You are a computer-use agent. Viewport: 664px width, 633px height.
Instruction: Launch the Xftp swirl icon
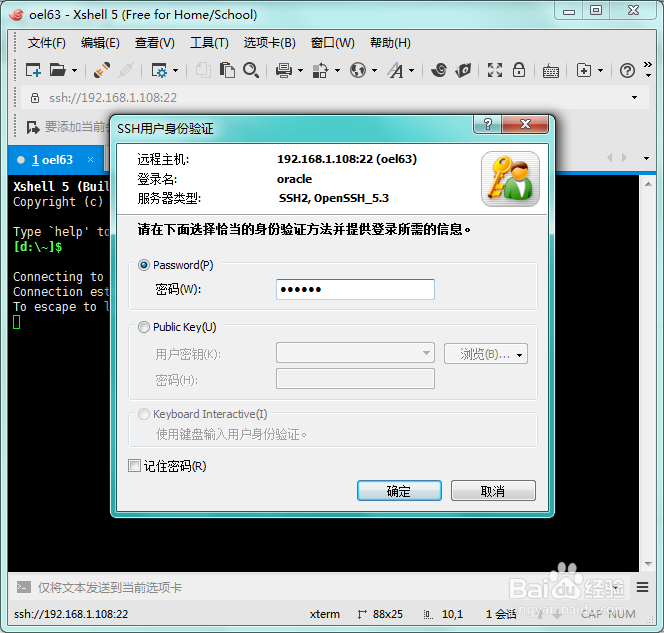click(440, 70)
